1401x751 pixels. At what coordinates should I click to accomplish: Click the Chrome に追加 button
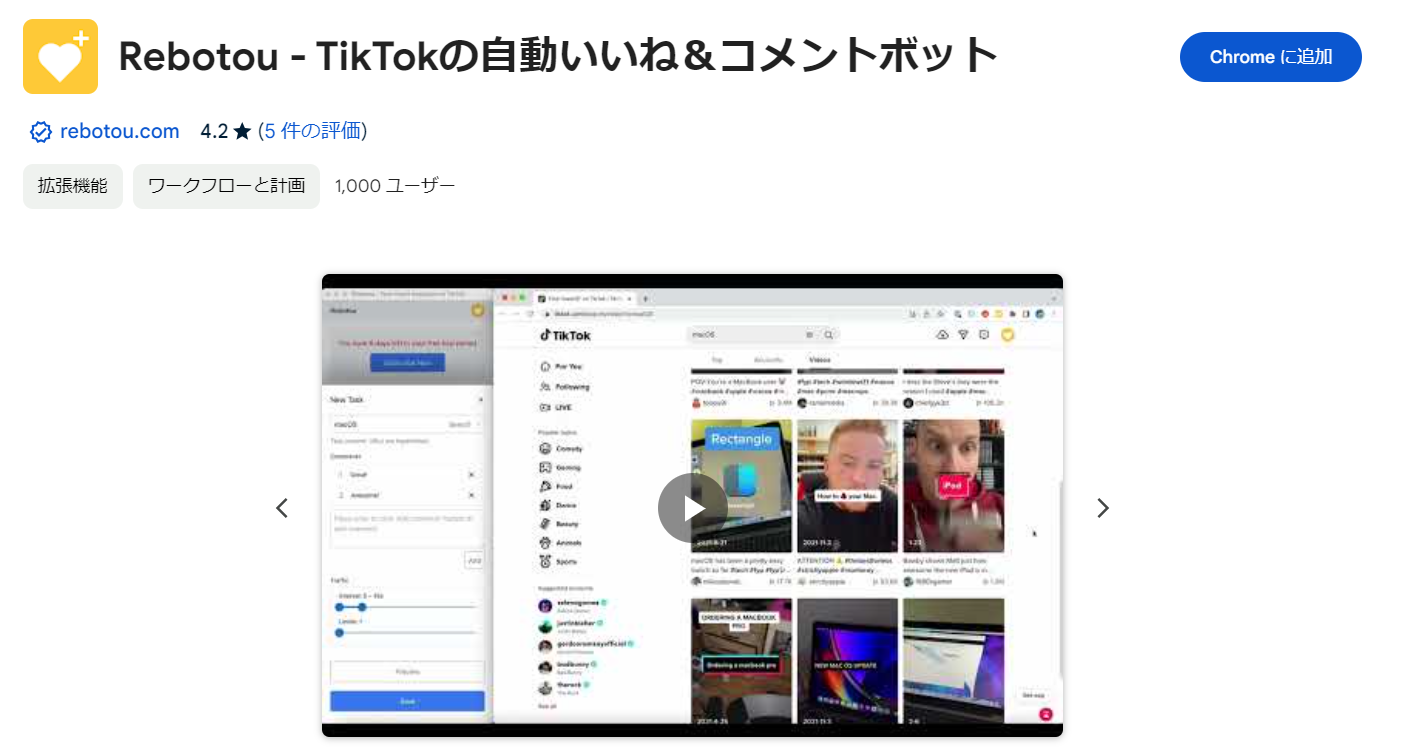tap(1270, 57)
